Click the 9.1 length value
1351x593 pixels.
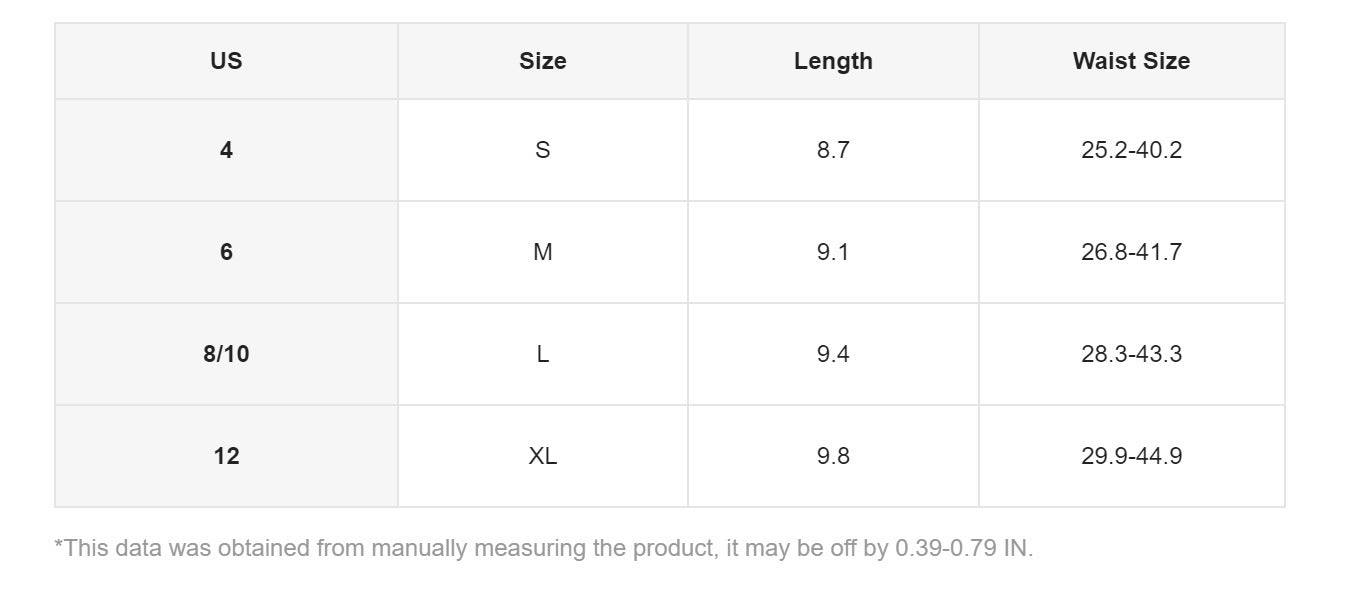[x=833, y=252]
